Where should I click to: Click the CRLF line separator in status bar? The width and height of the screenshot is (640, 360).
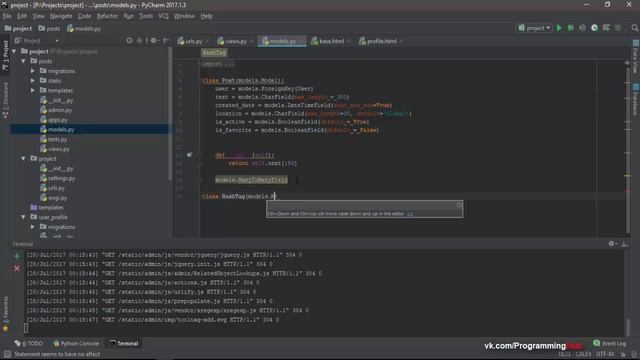[x=583, y=354]
